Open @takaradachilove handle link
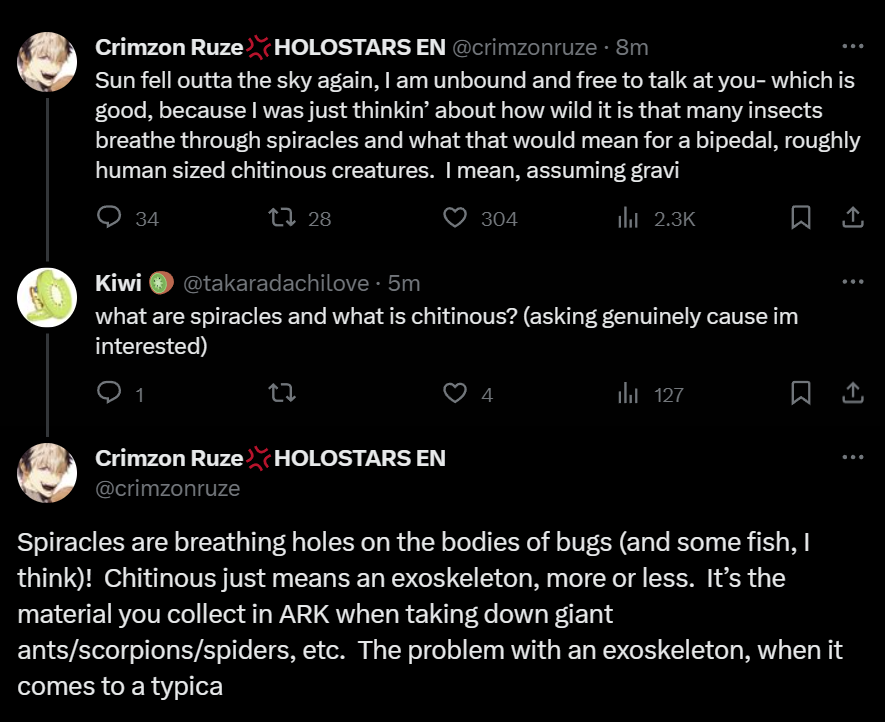 click(275, 284)
